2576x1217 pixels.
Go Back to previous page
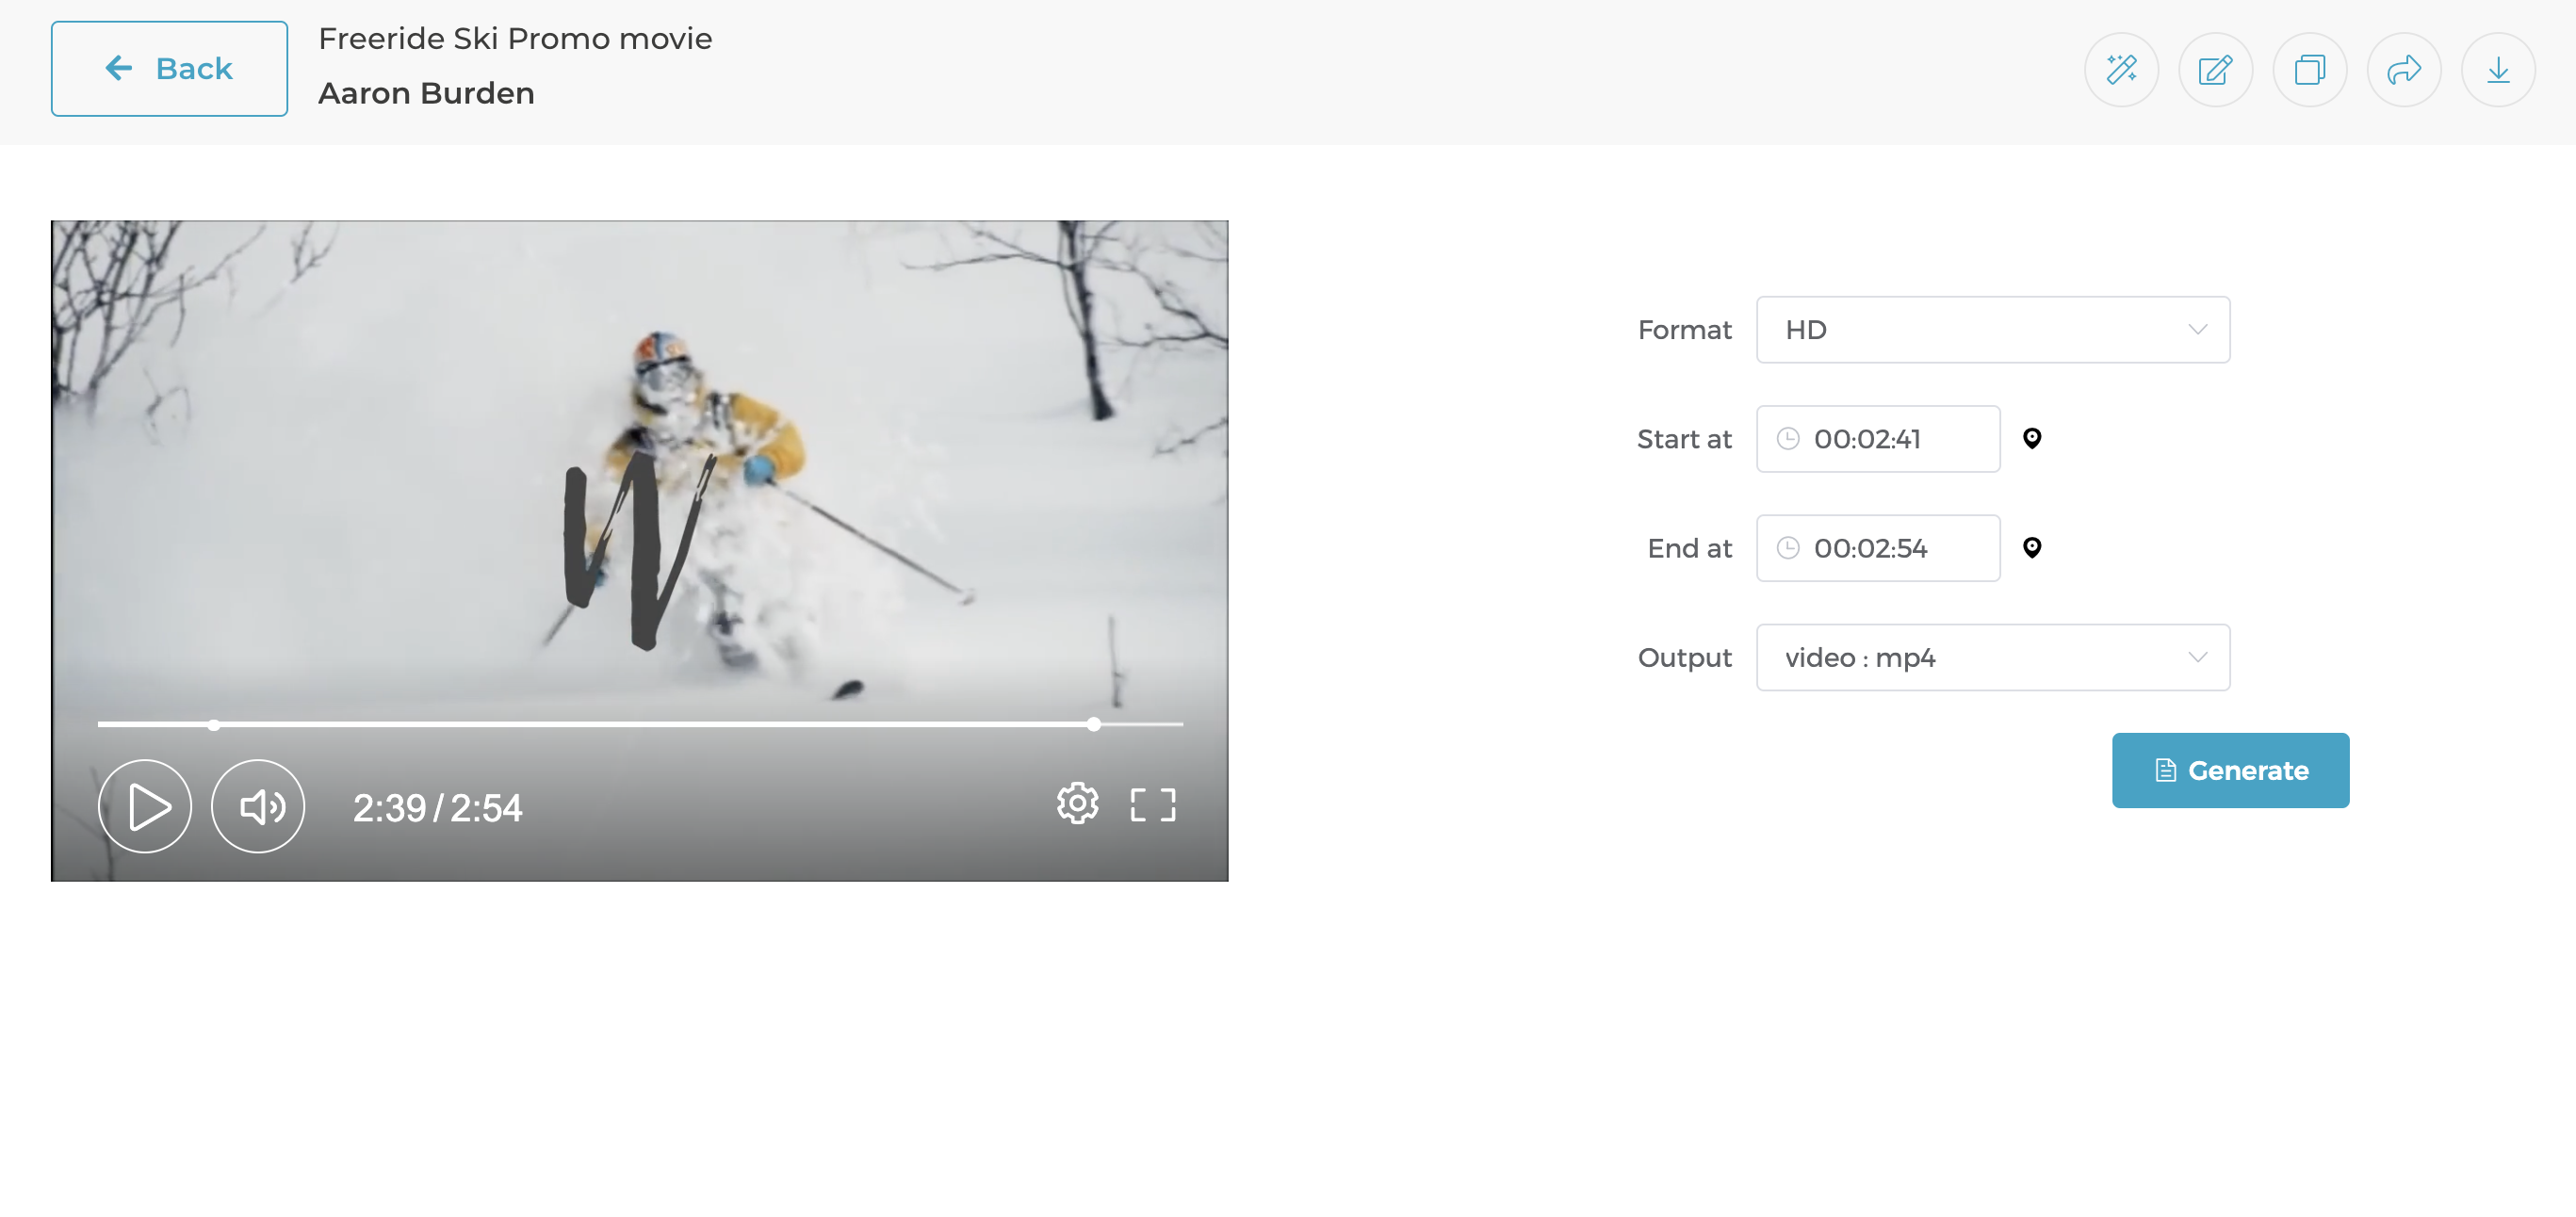169,69
